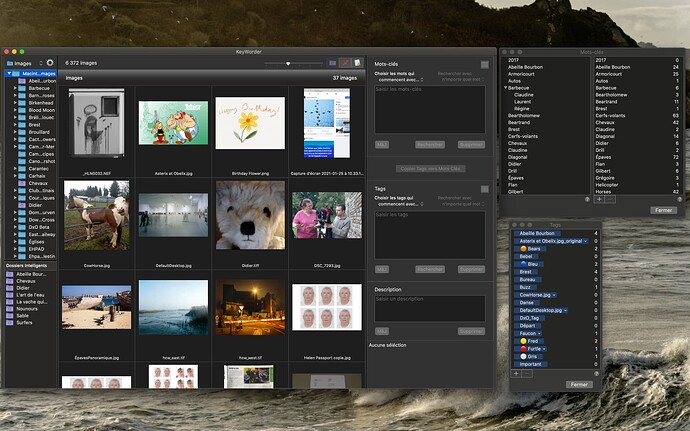Select Claudine under Barbecue keyword
The image size is (690, 431).
(x=524, y=95)
